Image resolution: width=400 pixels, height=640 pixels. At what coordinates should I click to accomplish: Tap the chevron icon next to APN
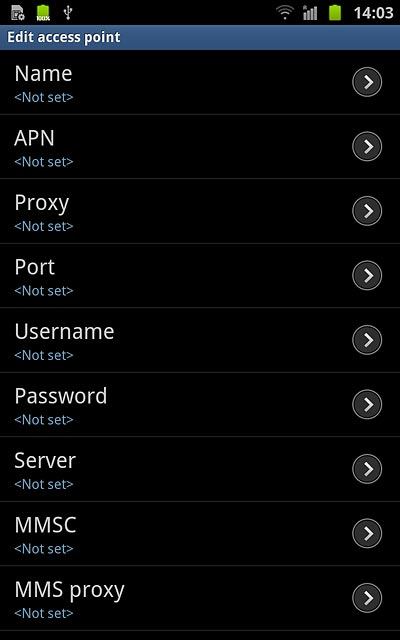click(367, 147)
